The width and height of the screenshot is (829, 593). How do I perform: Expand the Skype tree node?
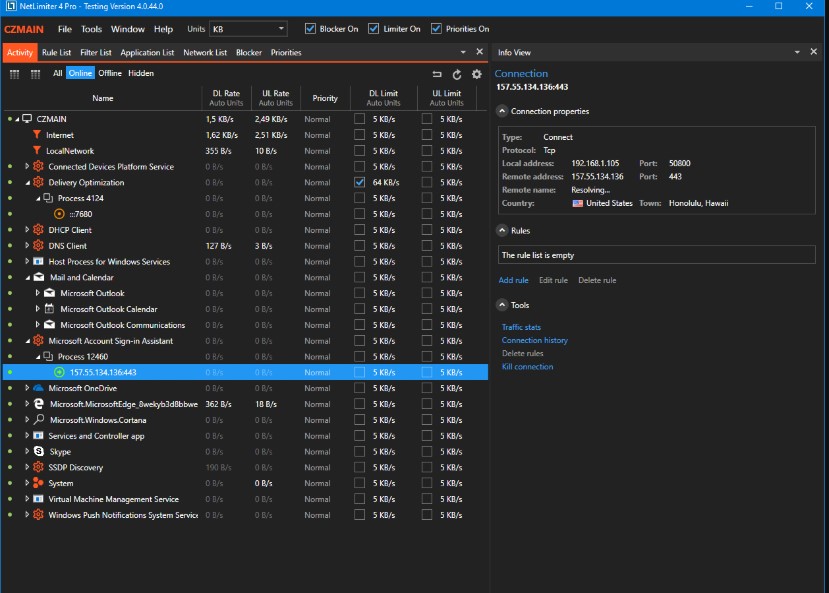coord(27,452)
